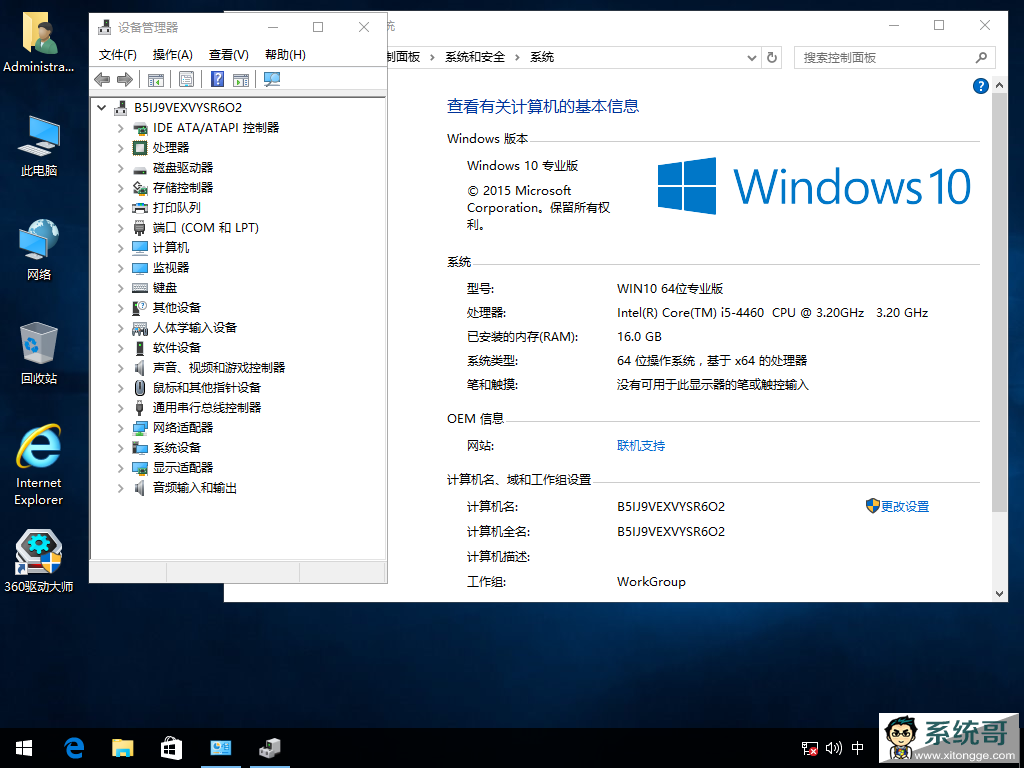This screenshot has width=1024, height=768.
Task: Open the 360驱动大师 desktop icon
Action: [x=39, y=561]
